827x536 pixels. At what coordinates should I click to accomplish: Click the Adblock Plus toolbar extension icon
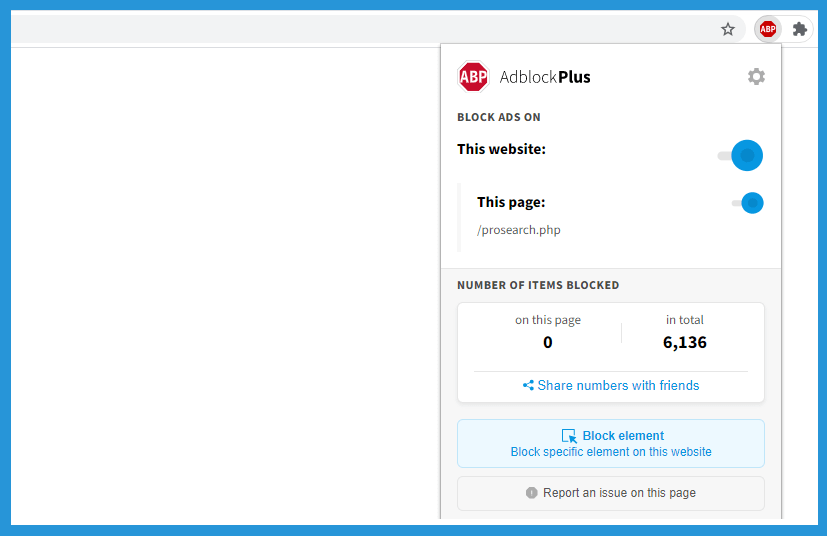click(767, 29)
